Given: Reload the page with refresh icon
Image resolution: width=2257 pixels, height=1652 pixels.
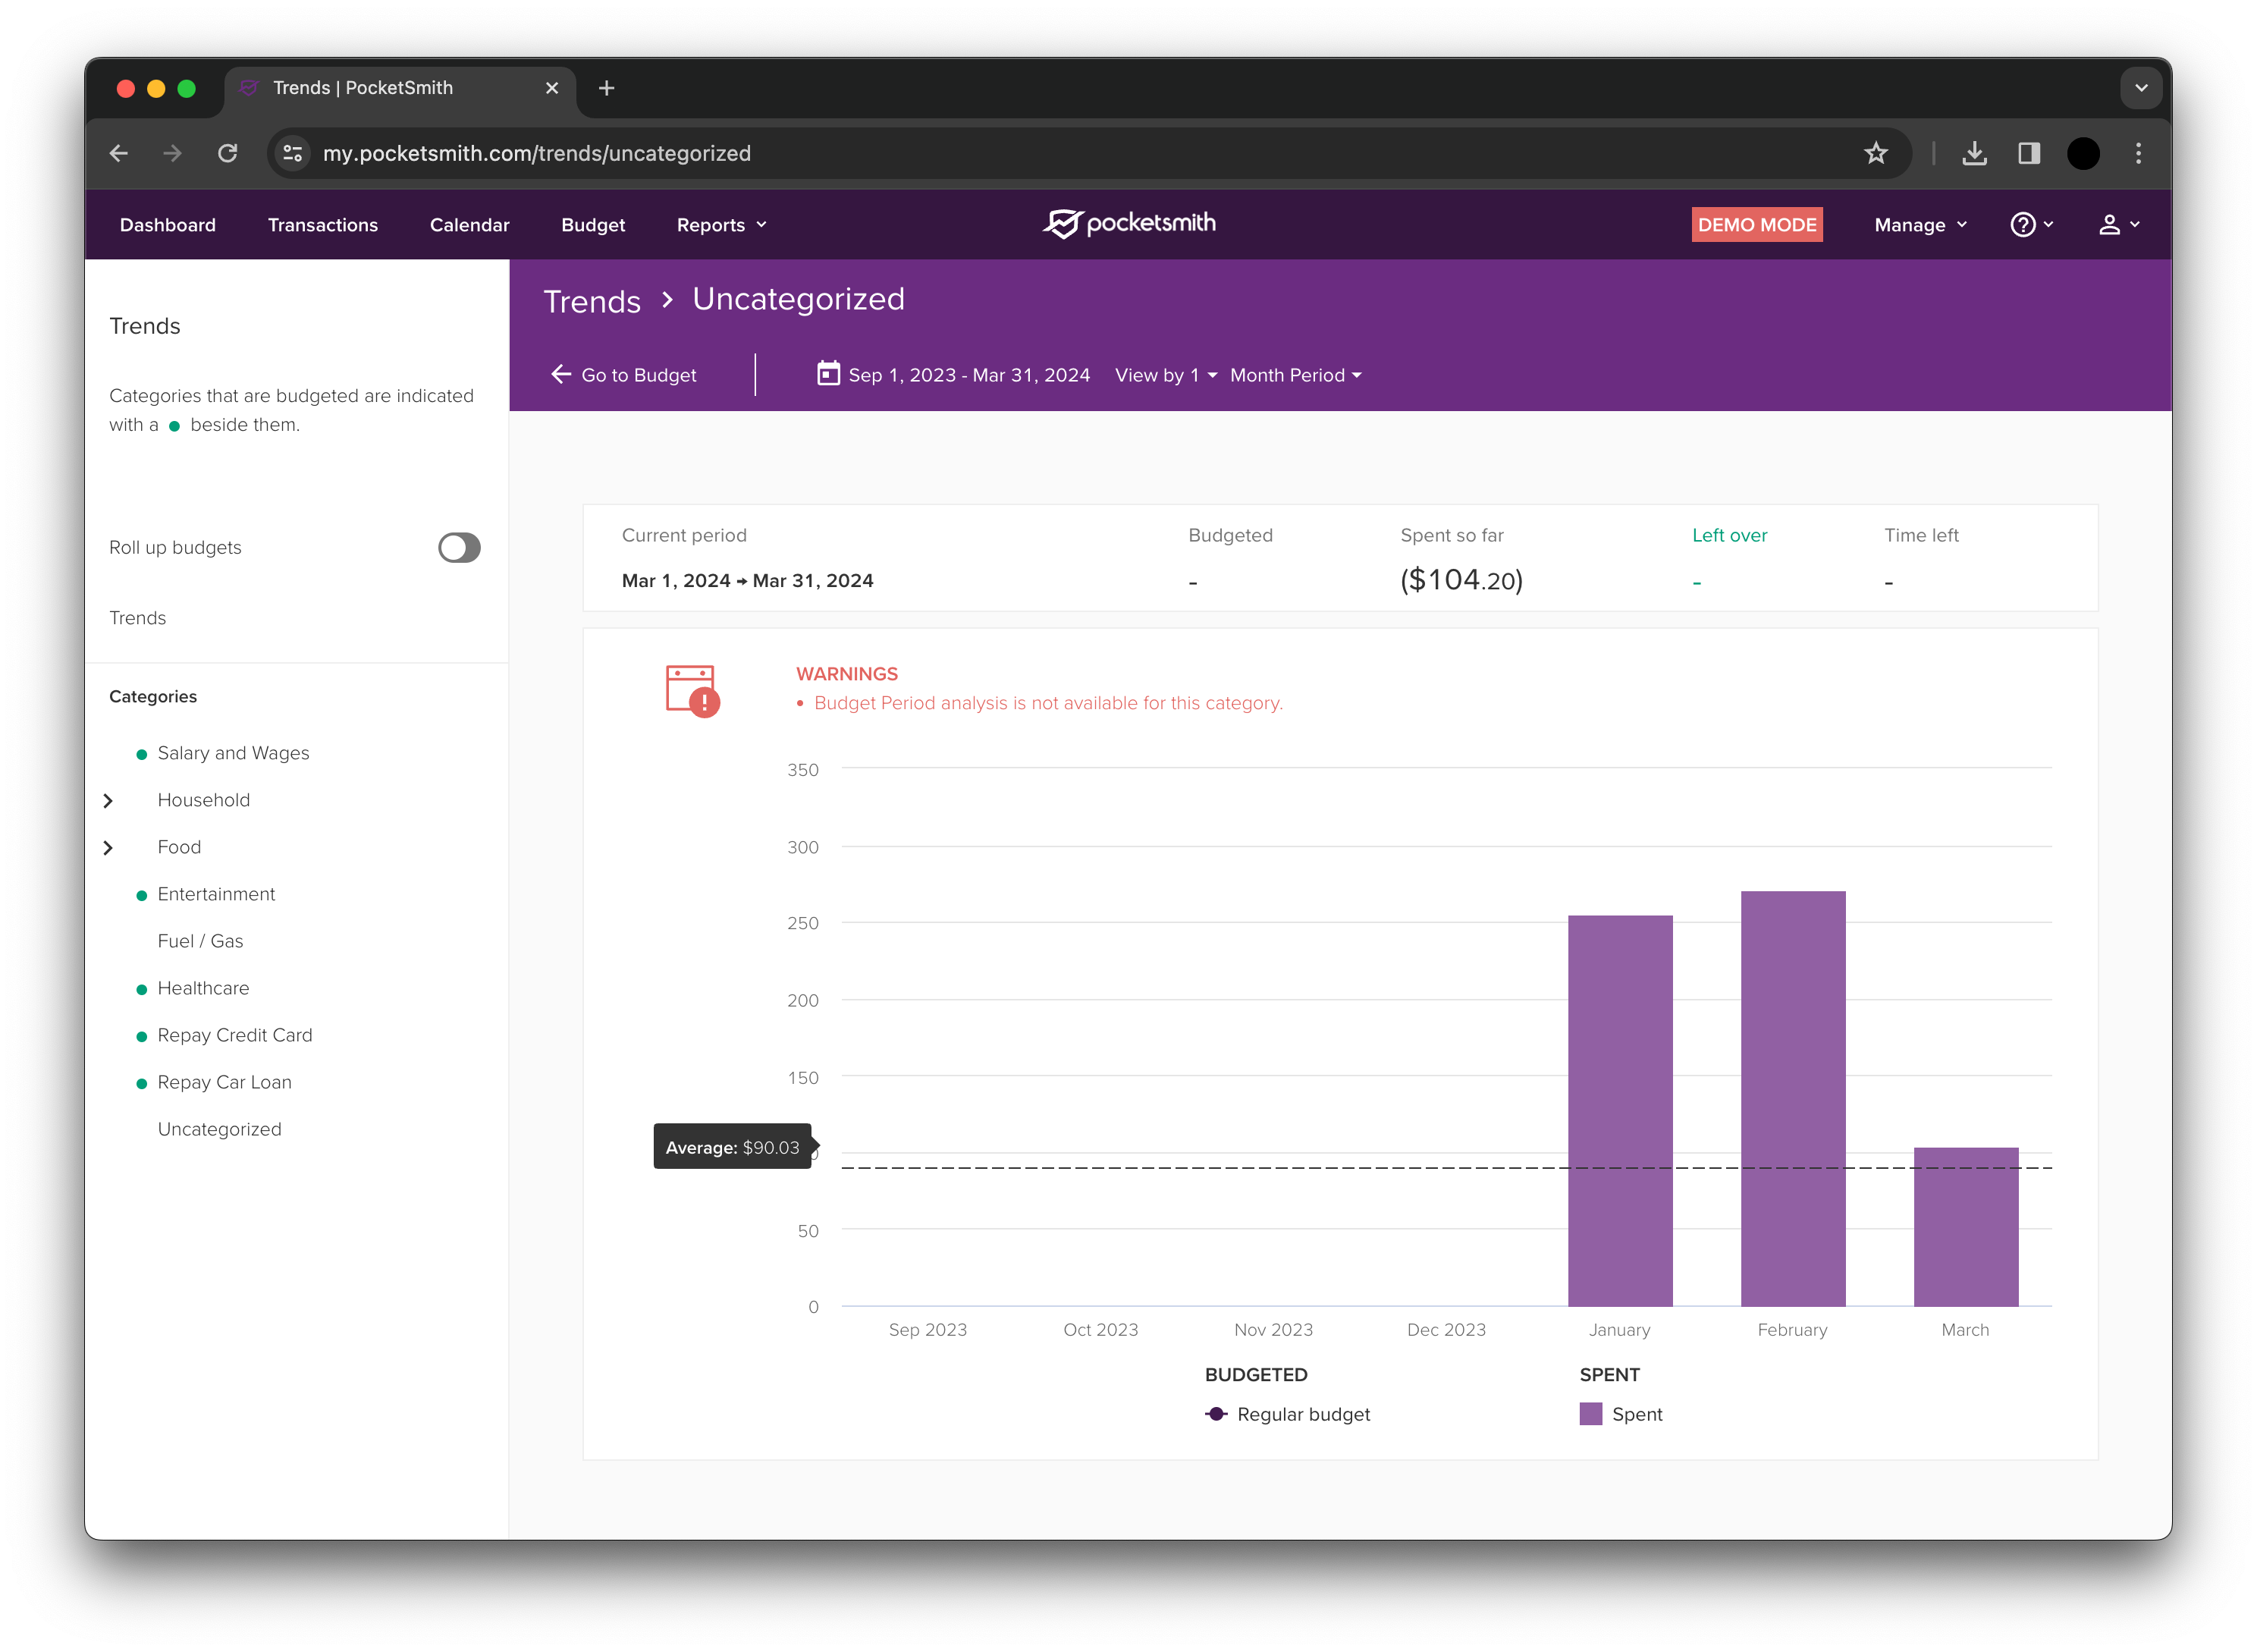Looking at the screenshot, I should click(x=228, y=153).
